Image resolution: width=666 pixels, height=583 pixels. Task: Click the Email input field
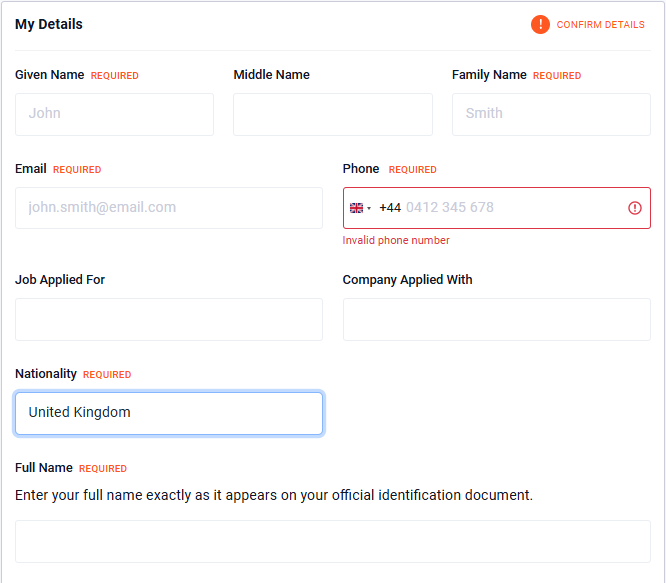click(x=169, y=208)
